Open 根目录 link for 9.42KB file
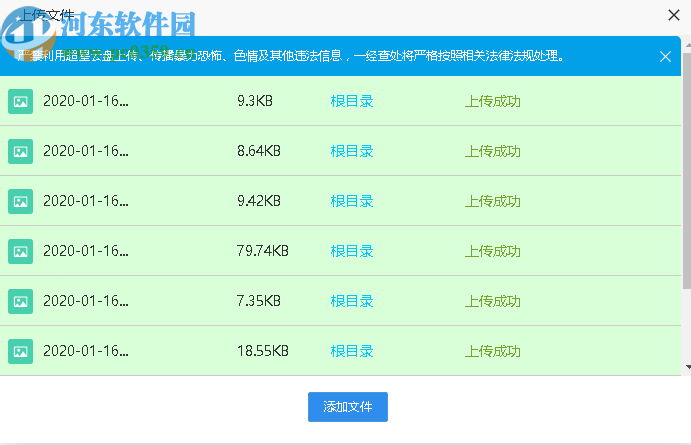The width and height of the screenshot is (691, 445). (352, 201)
